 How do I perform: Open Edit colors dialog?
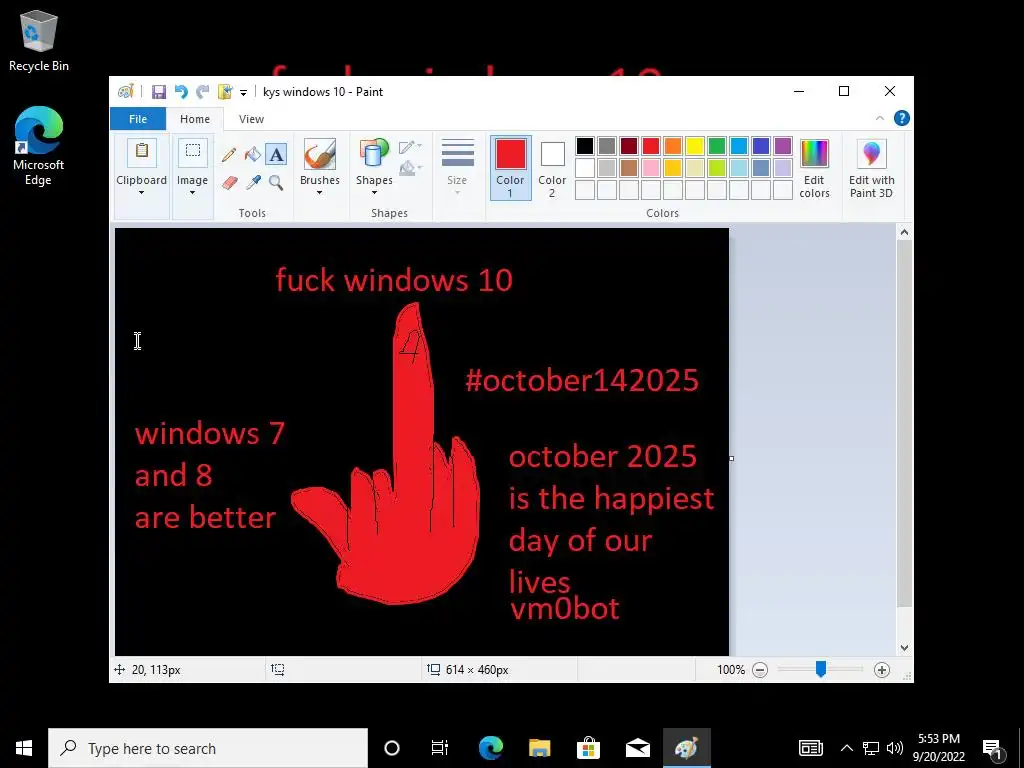[814, 168]
